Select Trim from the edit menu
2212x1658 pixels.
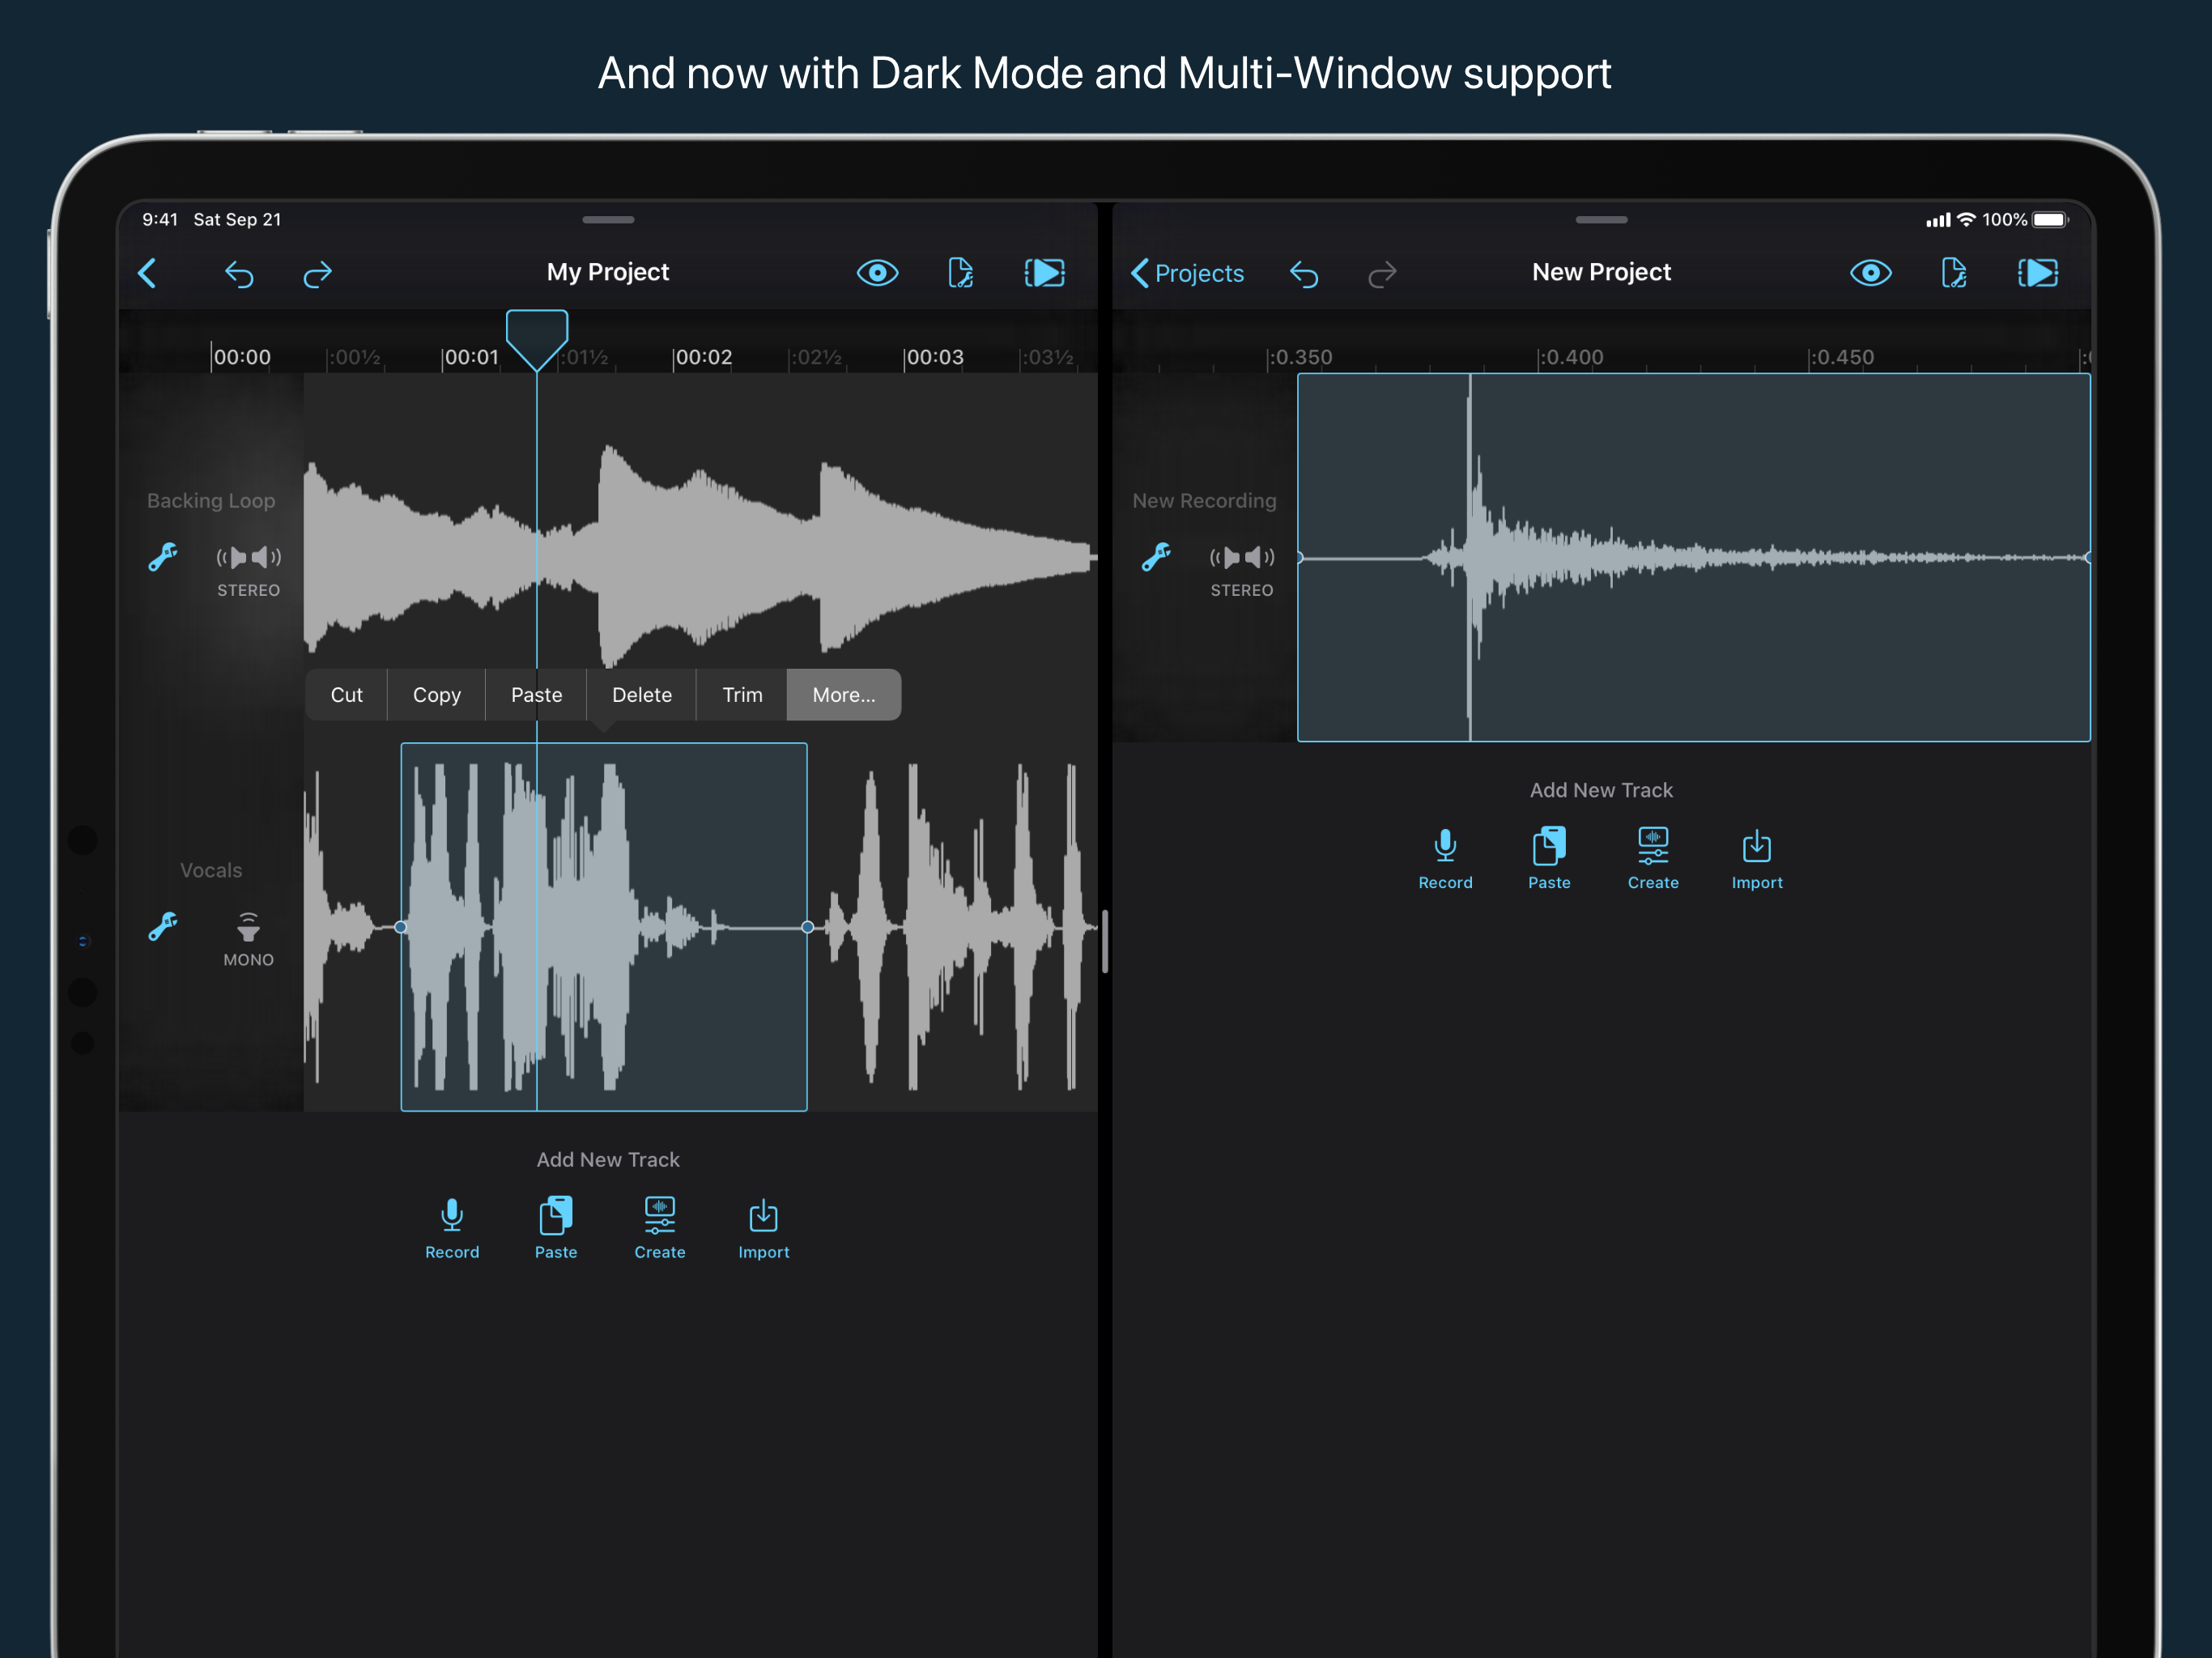(742, 695)
